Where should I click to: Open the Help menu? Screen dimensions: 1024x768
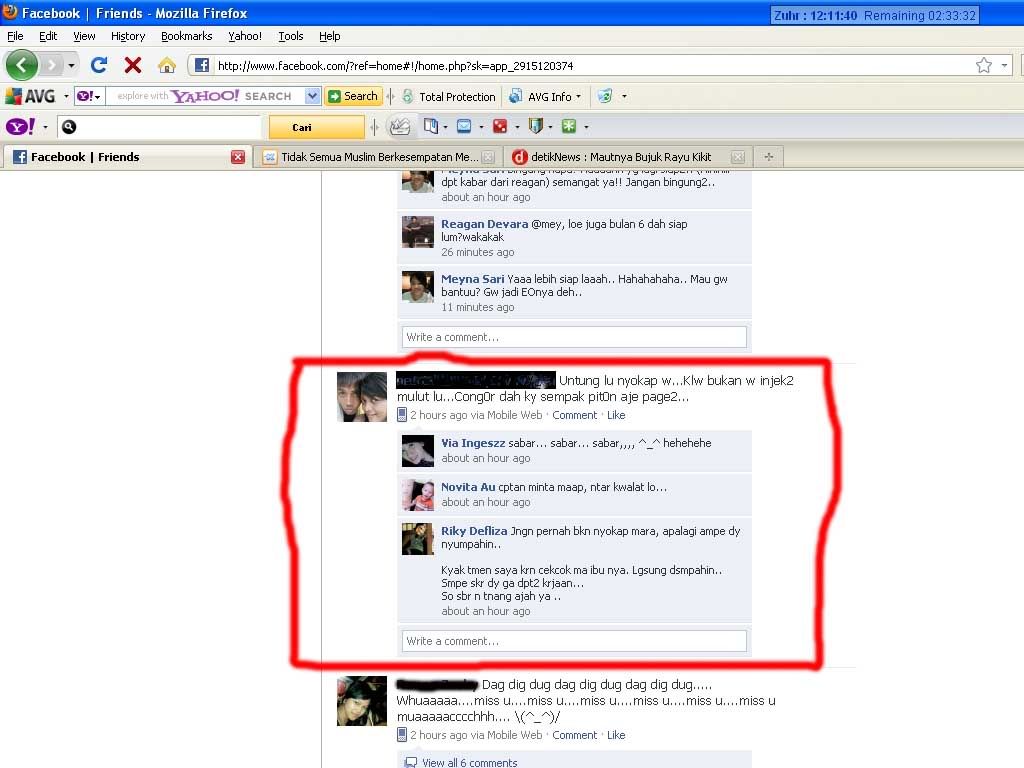(x=330, y=36)
